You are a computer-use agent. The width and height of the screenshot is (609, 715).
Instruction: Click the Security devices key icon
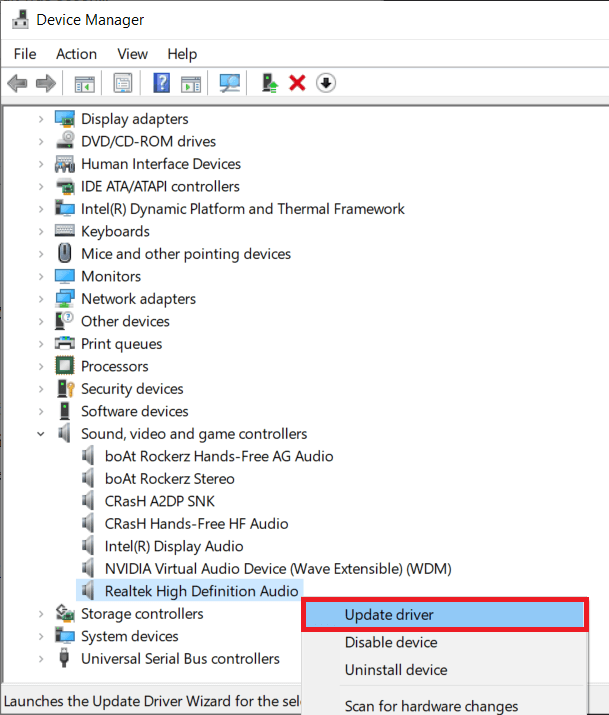click(x=66, y=389)
